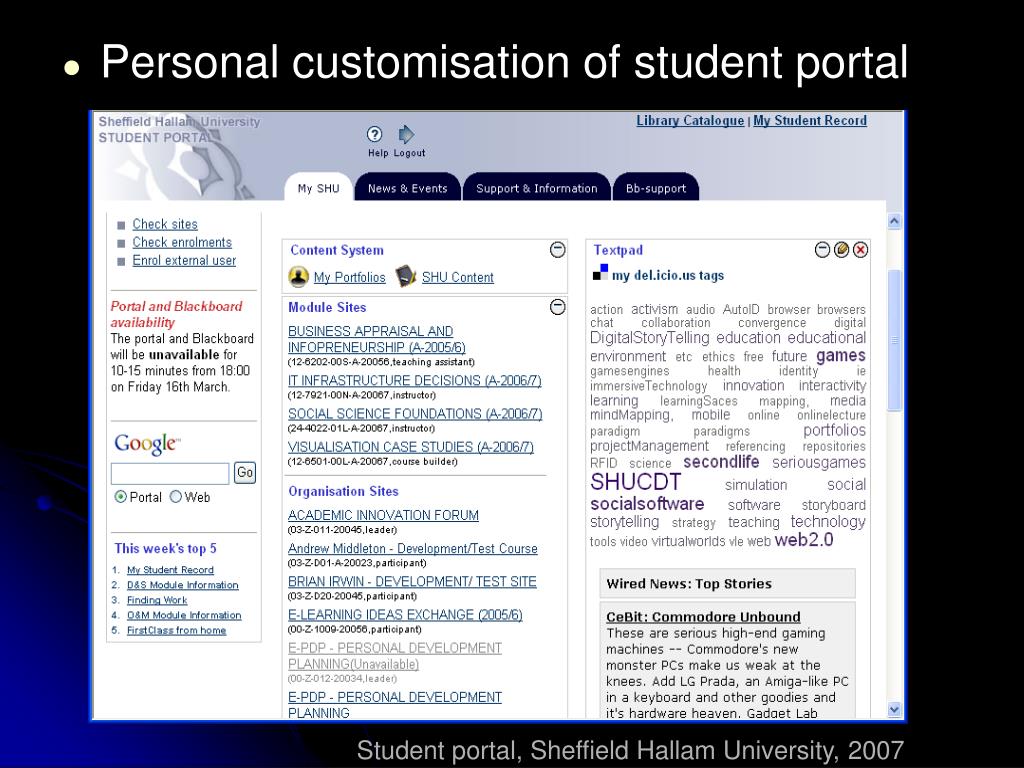This screenshot has height=768, width=1024.
Task: Click the games tag
Action: click(x=840, y=356)
